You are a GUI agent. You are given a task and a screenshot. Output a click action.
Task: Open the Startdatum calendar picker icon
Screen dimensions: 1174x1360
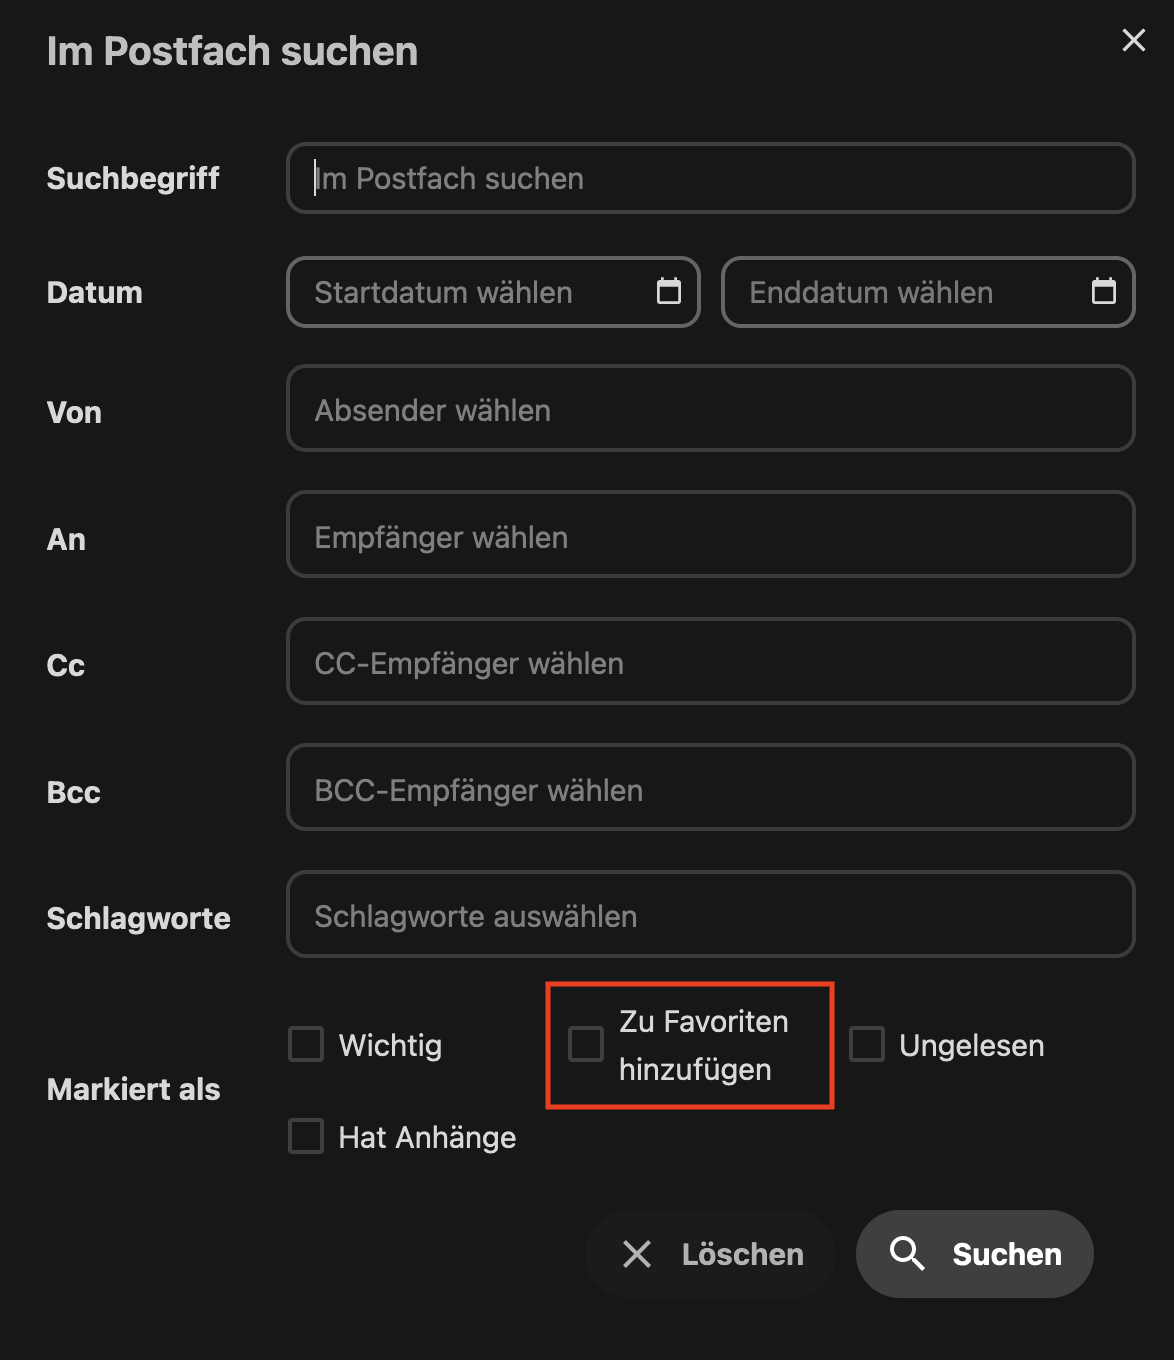click(668, 291)
